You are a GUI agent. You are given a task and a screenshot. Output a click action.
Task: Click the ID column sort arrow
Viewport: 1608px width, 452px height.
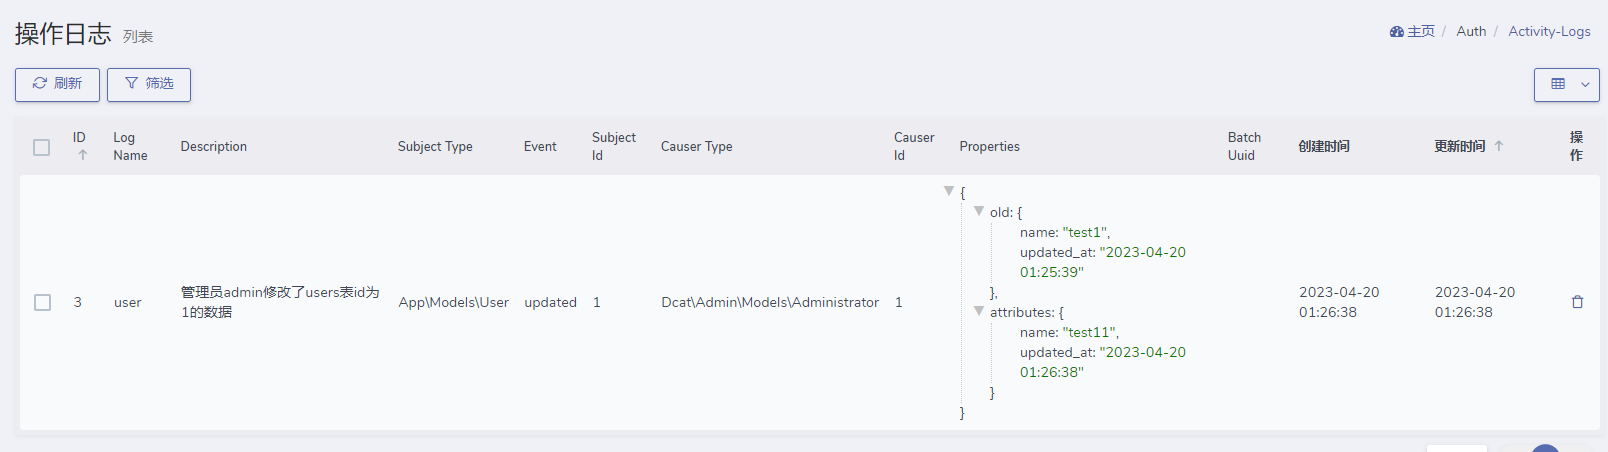(x=83, y=155)
